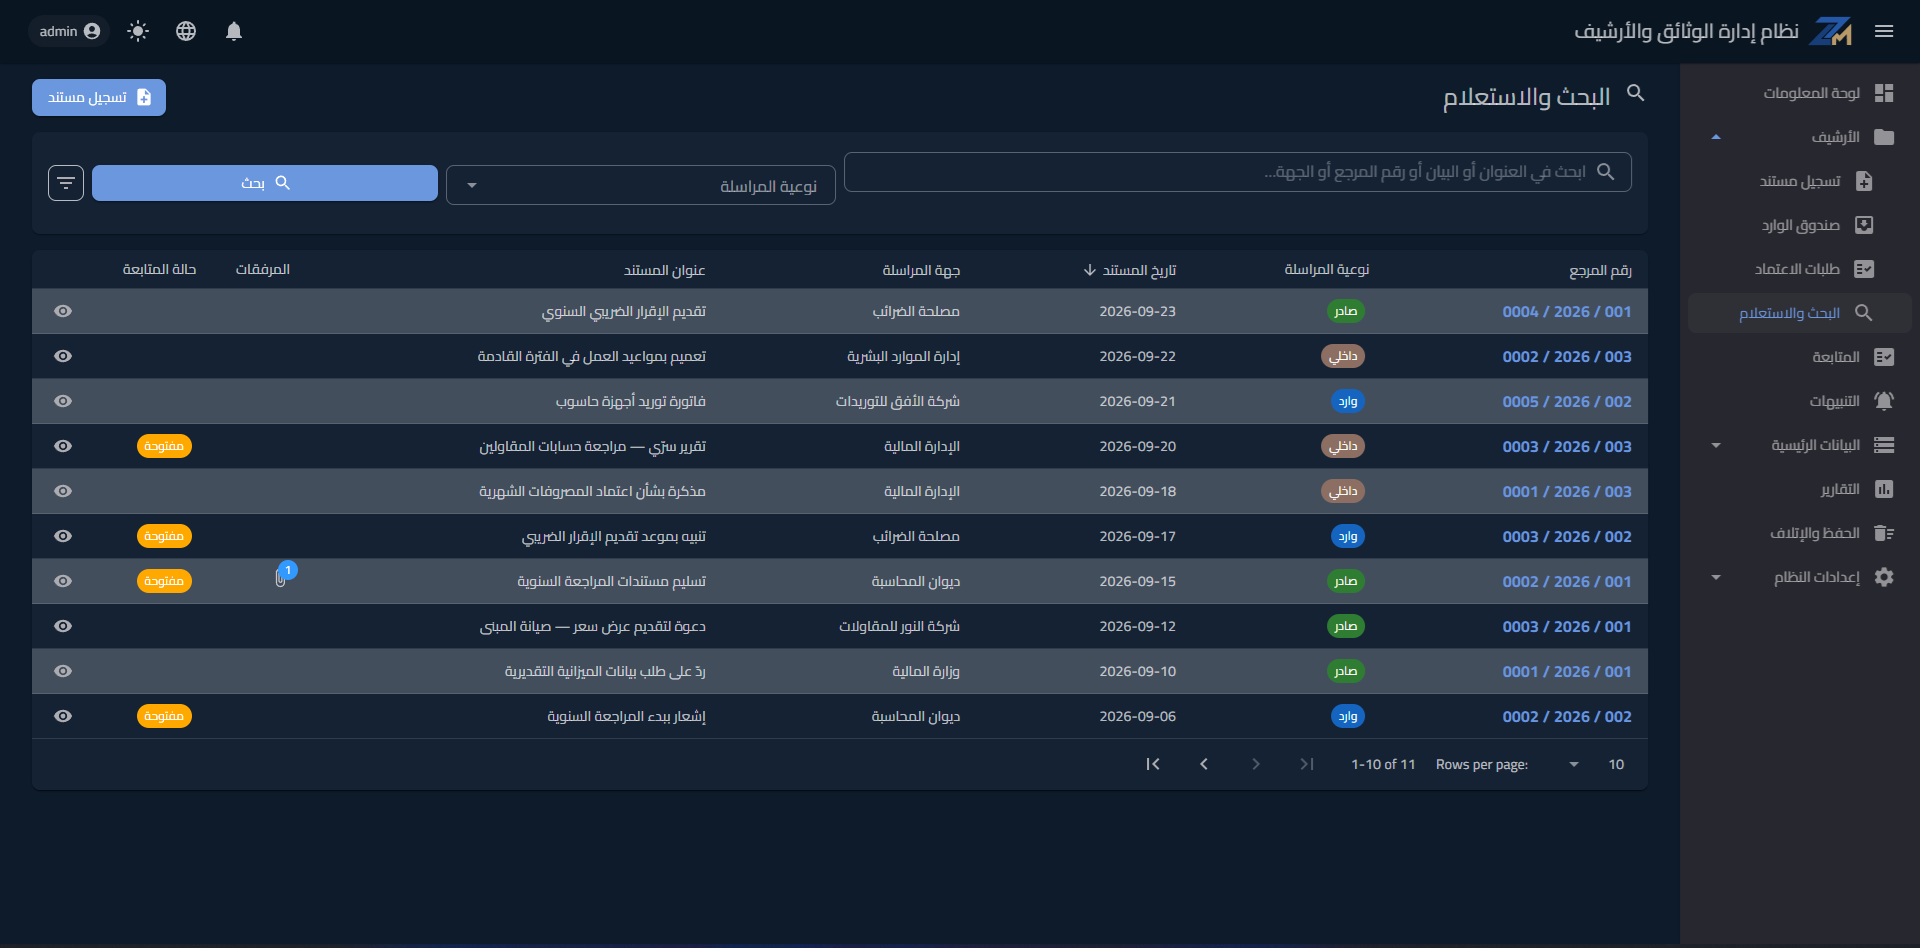Open reference 0004 / 2026 / 001
The width and height of the screenshot is (1920, 948).
(x=1567, y=312)
